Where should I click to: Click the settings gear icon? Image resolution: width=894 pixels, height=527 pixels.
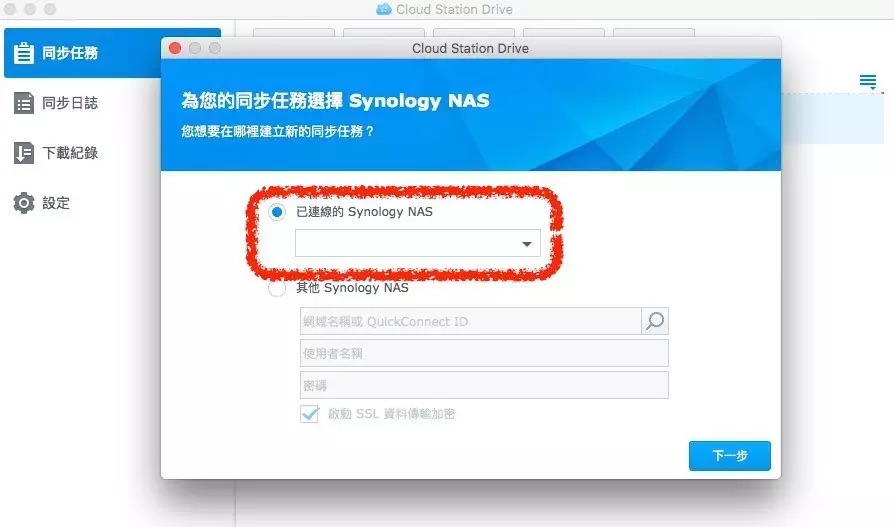point(24,203)
